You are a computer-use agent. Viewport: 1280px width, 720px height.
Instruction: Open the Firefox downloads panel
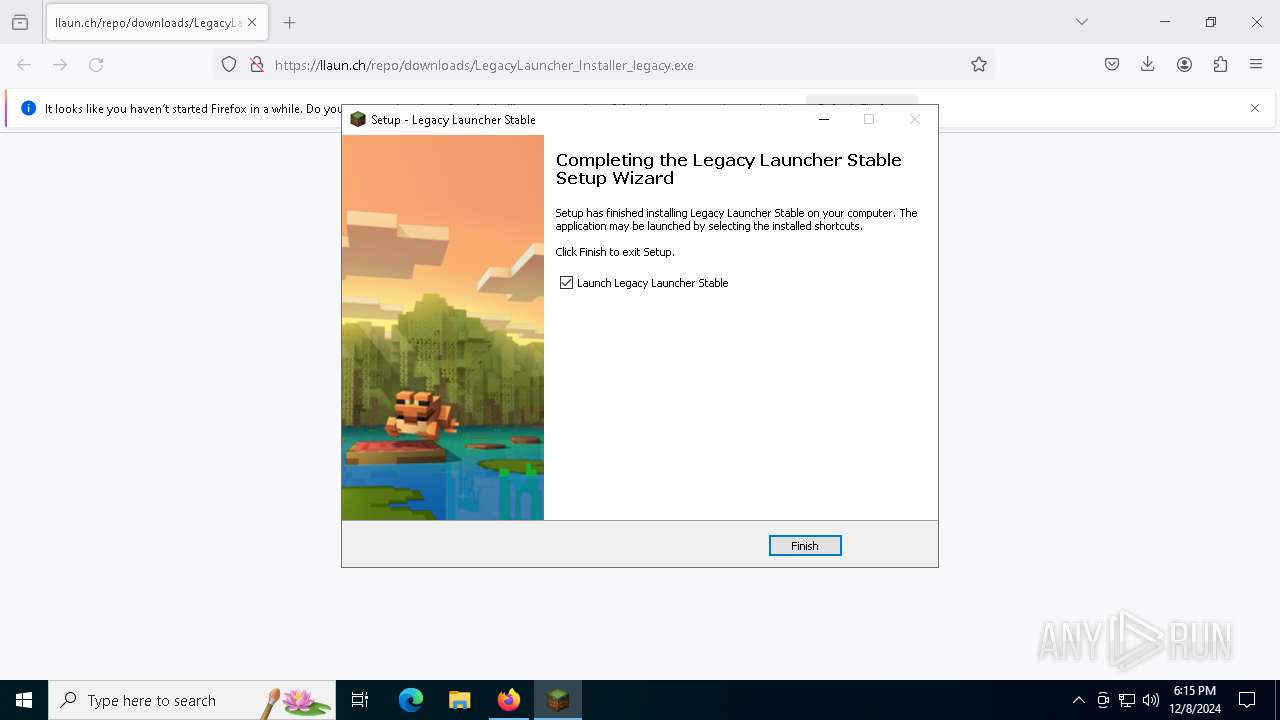coord(1148,65)
